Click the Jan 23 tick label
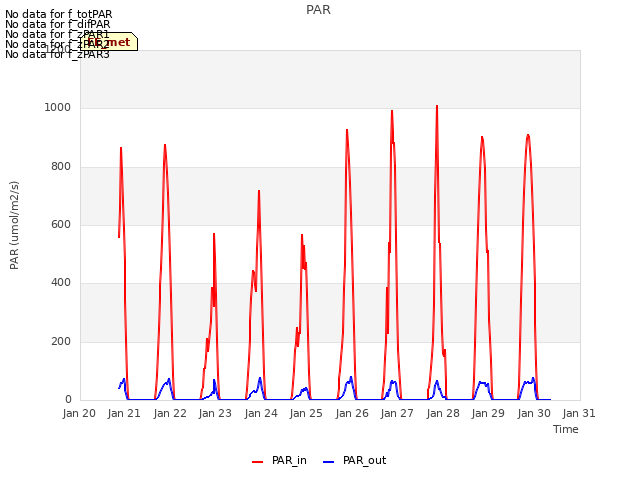Viewport: 640px width, 480px height. click(x=215, y=413)
